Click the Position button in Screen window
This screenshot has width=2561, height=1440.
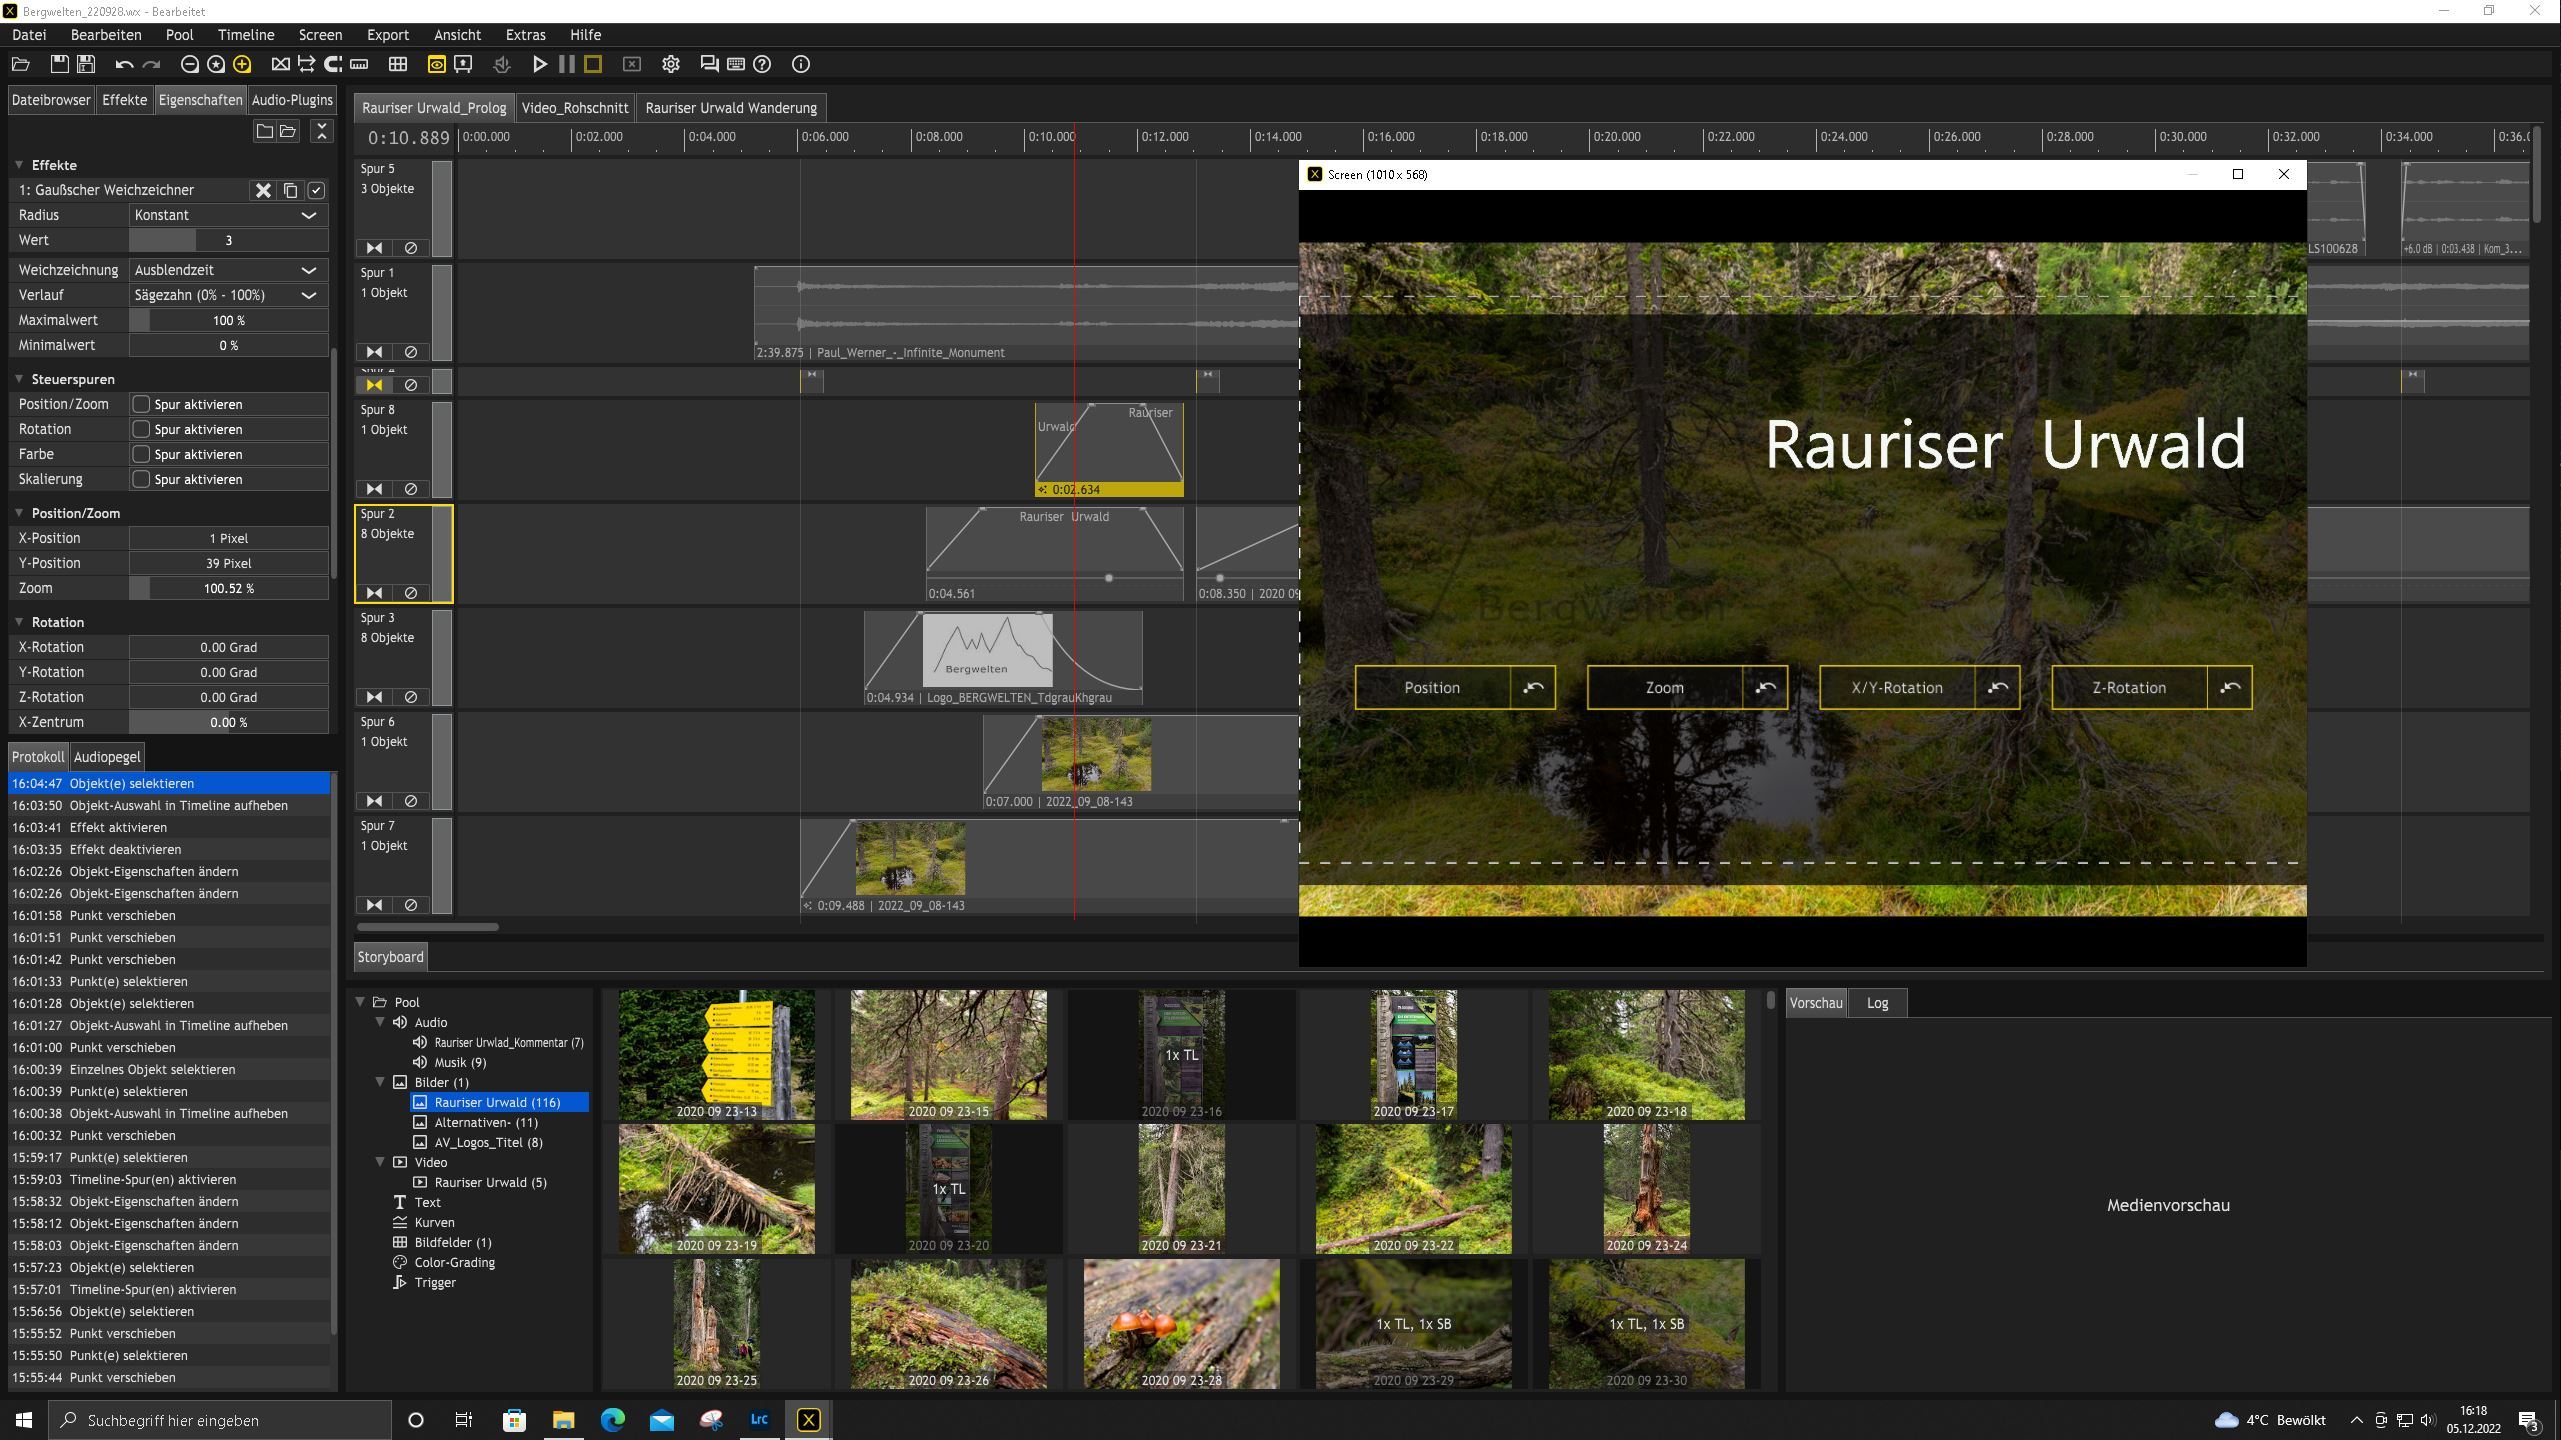pyautogui.click(x=1432, y=688)
